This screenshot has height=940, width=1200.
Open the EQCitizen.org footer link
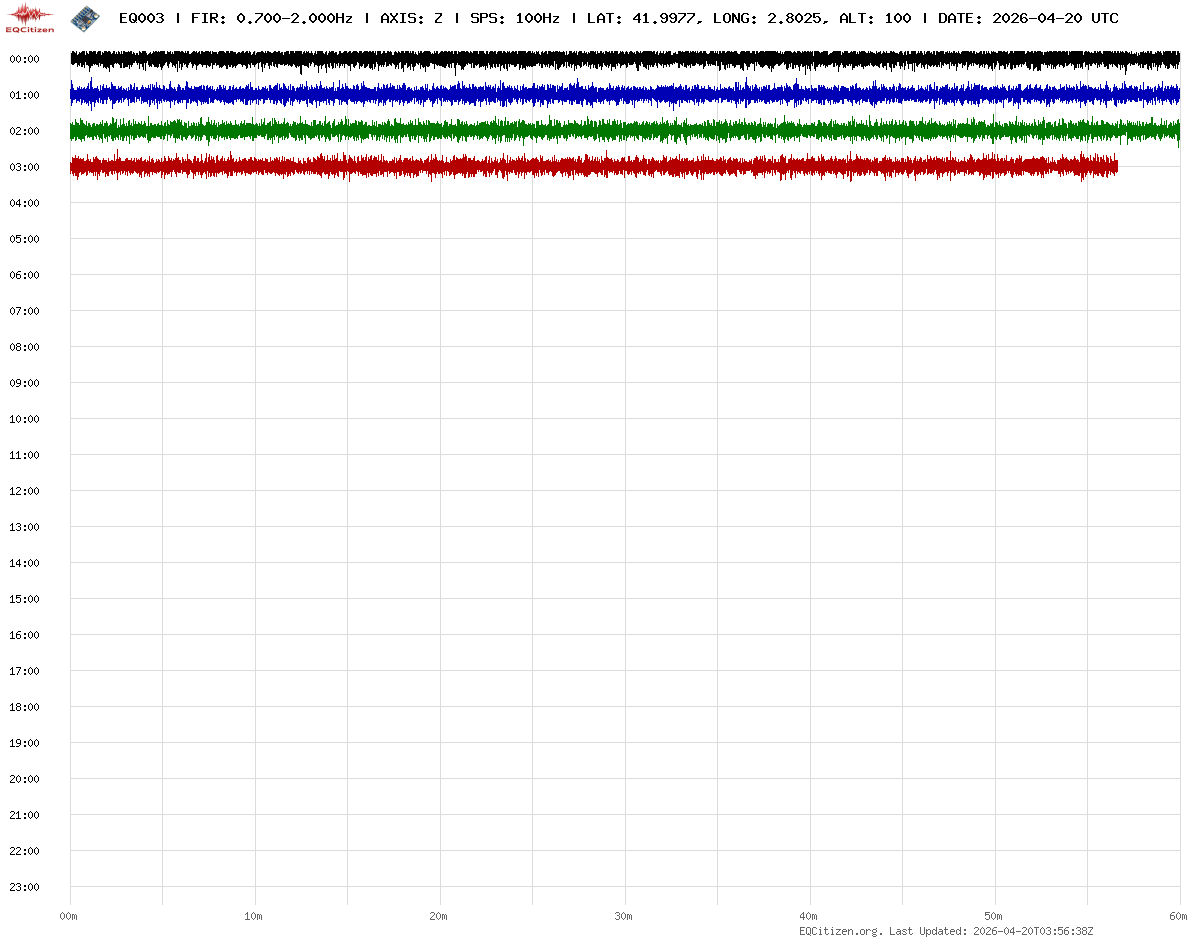click(840, 931)
